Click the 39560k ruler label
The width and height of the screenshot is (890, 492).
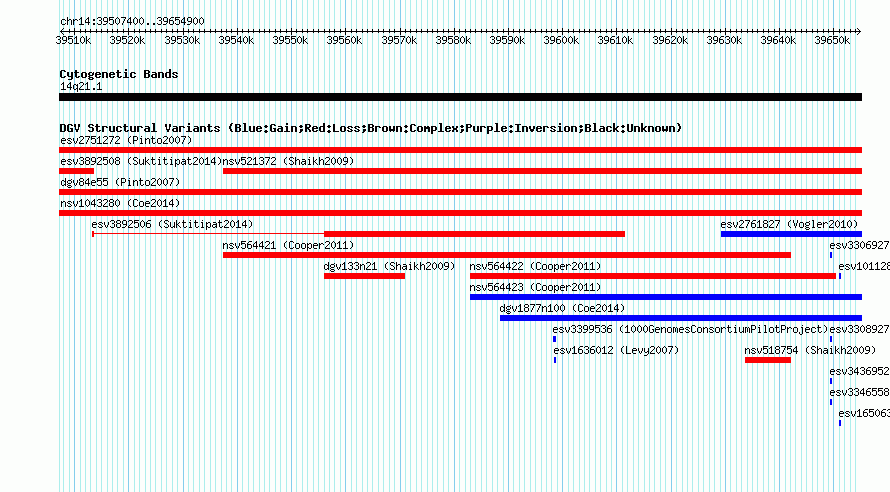344,40
